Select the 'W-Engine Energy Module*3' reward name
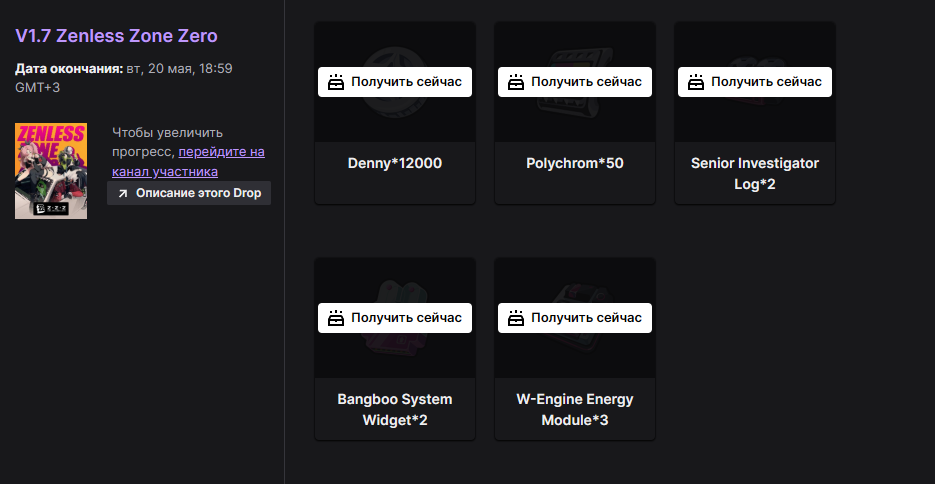The height and width of the screenshot is (484, 935). pyautogui.click(x=575, y=409)
